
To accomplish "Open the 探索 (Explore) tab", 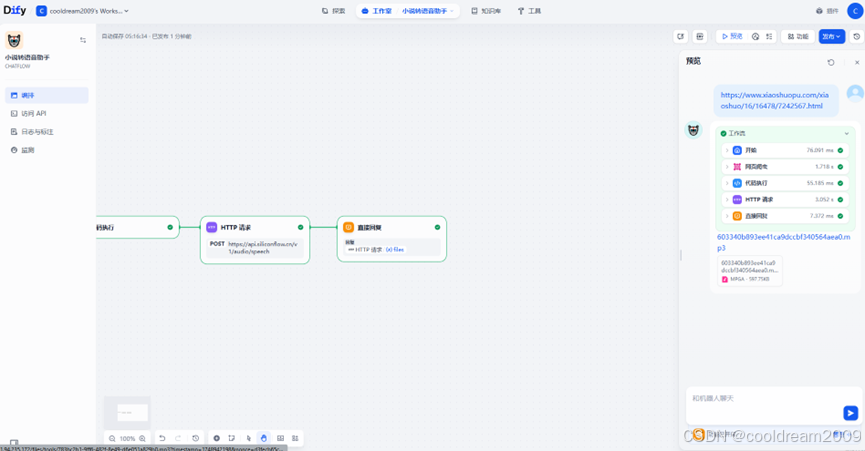I will [333, 11].
